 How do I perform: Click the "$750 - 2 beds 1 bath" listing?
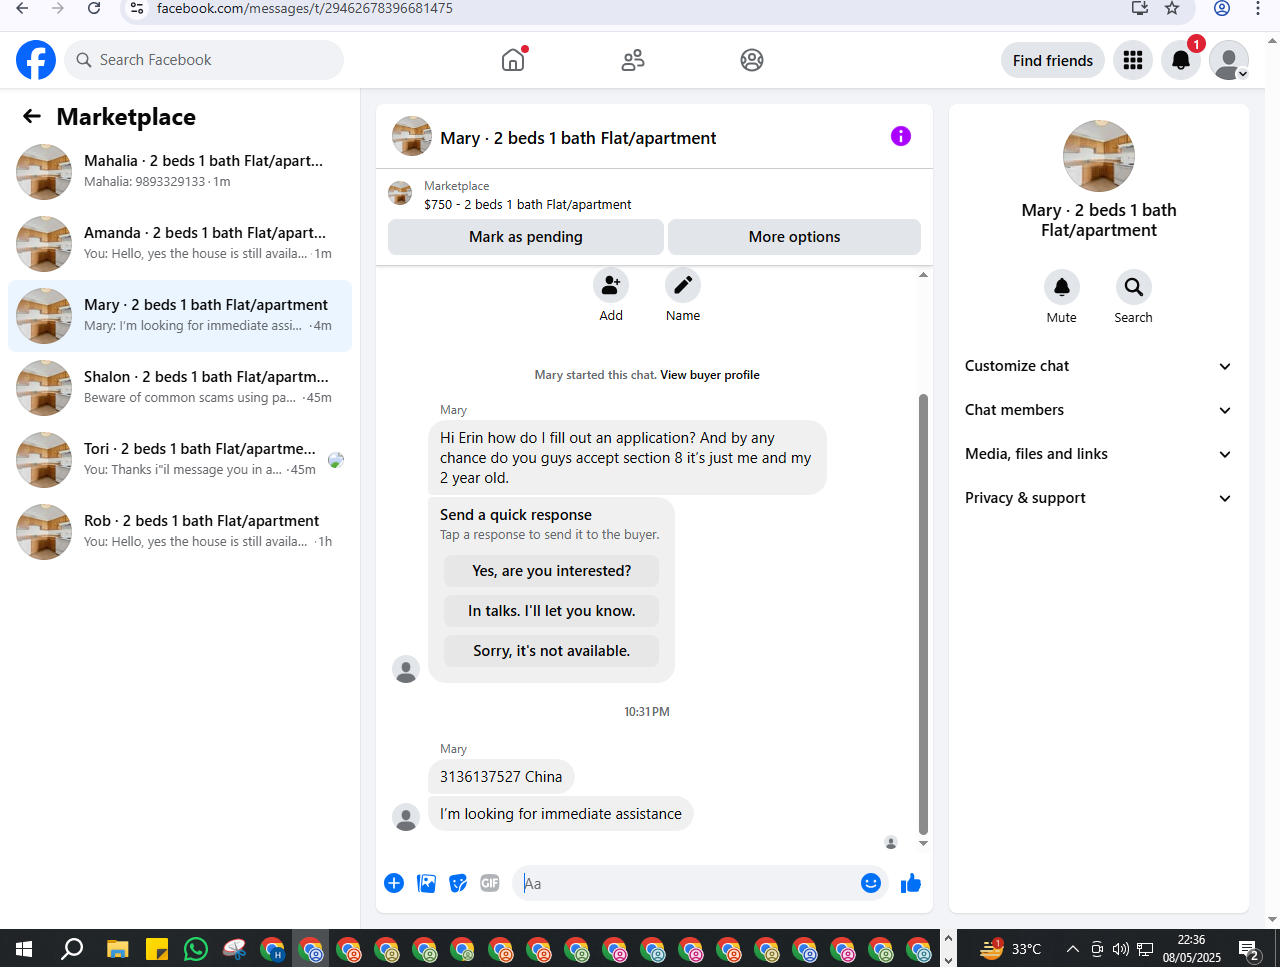point(528,204)
